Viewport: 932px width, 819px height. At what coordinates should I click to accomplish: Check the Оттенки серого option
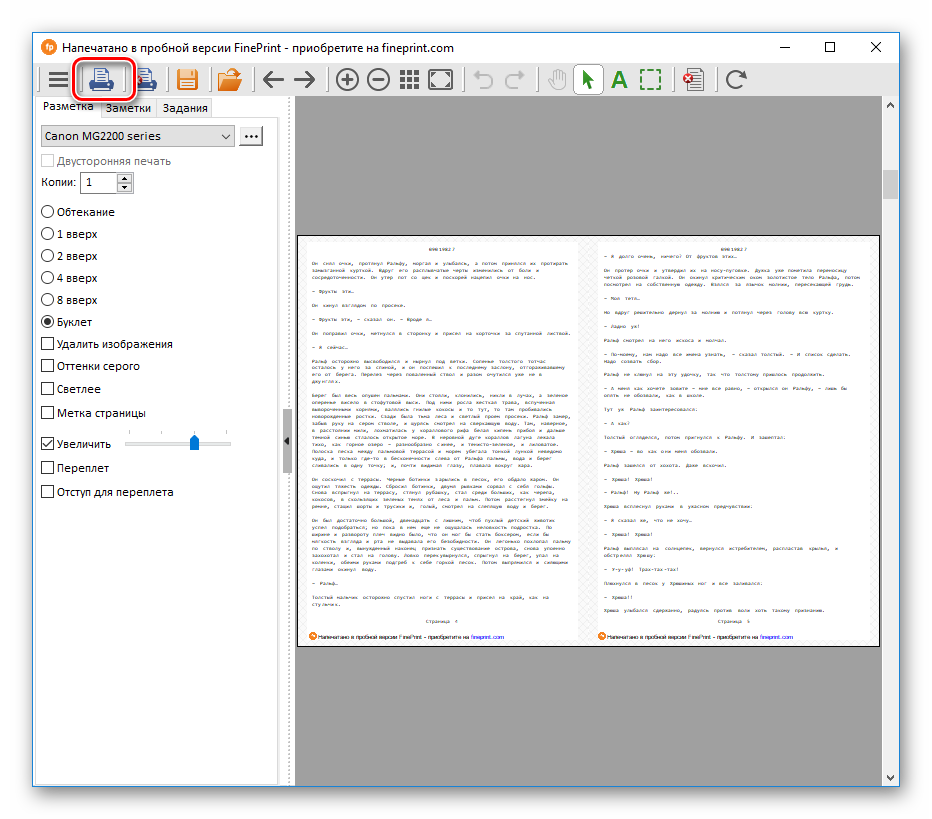point(48,366)
